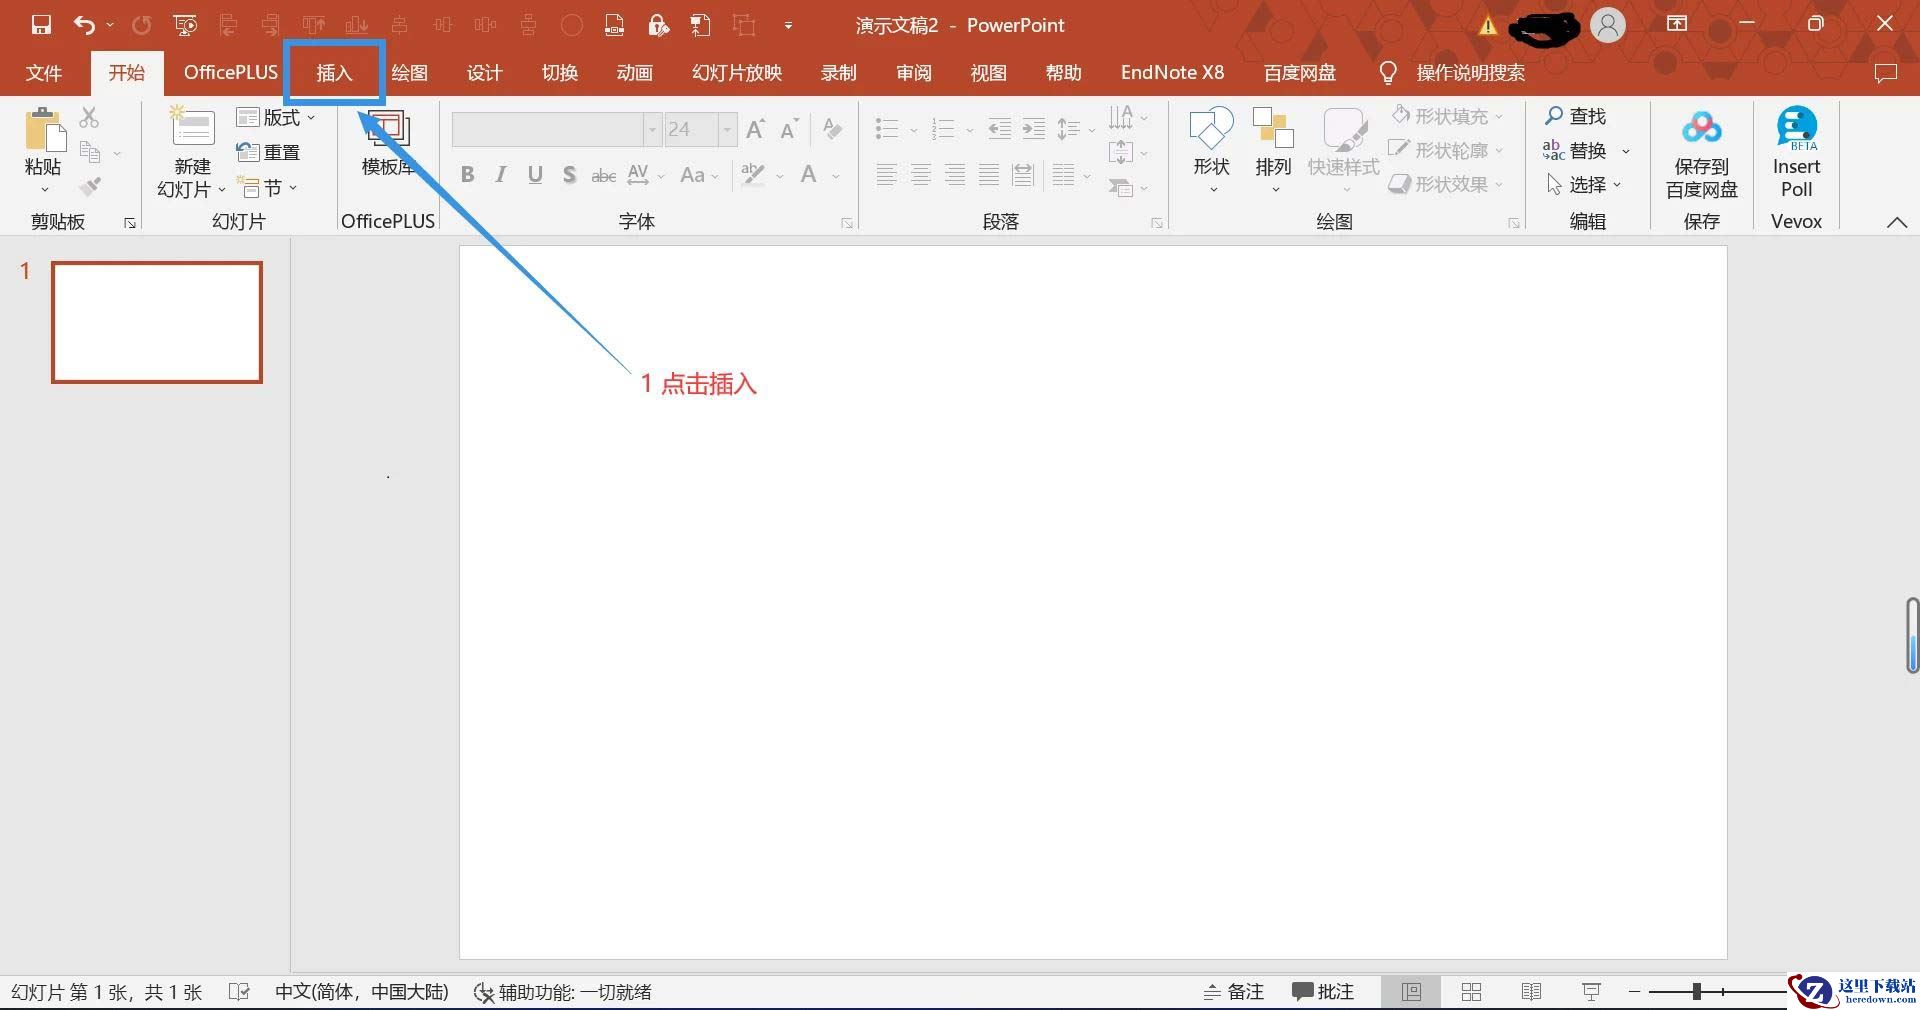Open the 动画 Animations tab
Screen dimensions: 1920x1010
click(634, 73)
